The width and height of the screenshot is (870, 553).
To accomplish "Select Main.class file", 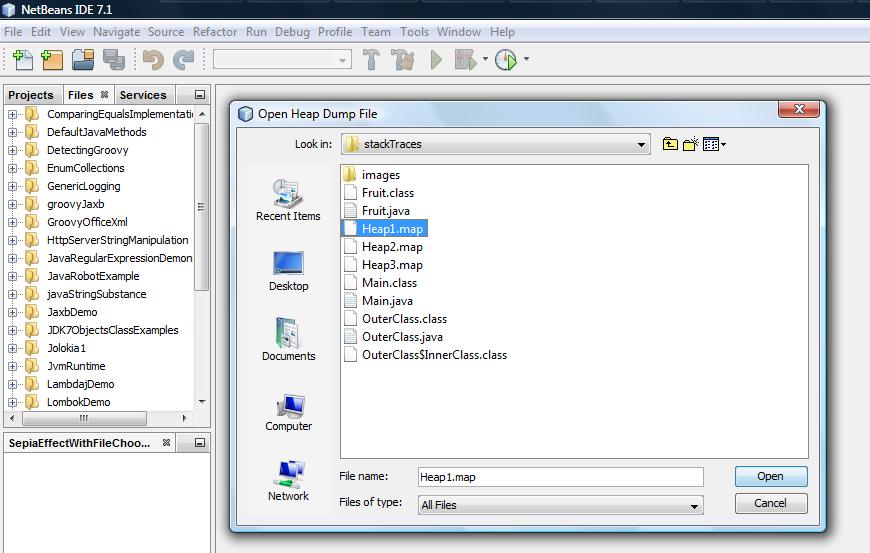I will (x=380, y=283).
